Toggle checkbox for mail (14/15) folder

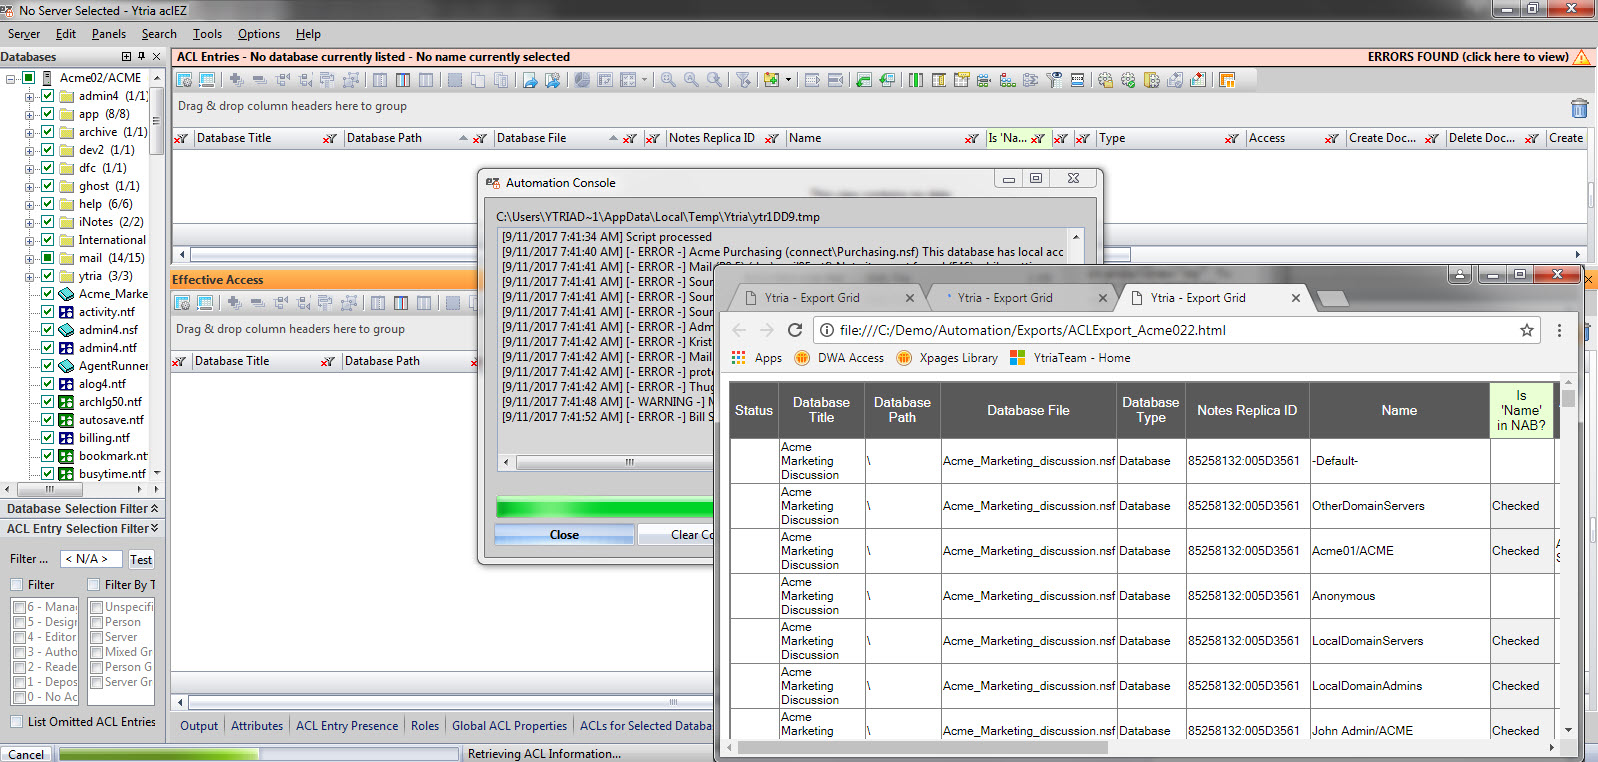tap(47, 258)
